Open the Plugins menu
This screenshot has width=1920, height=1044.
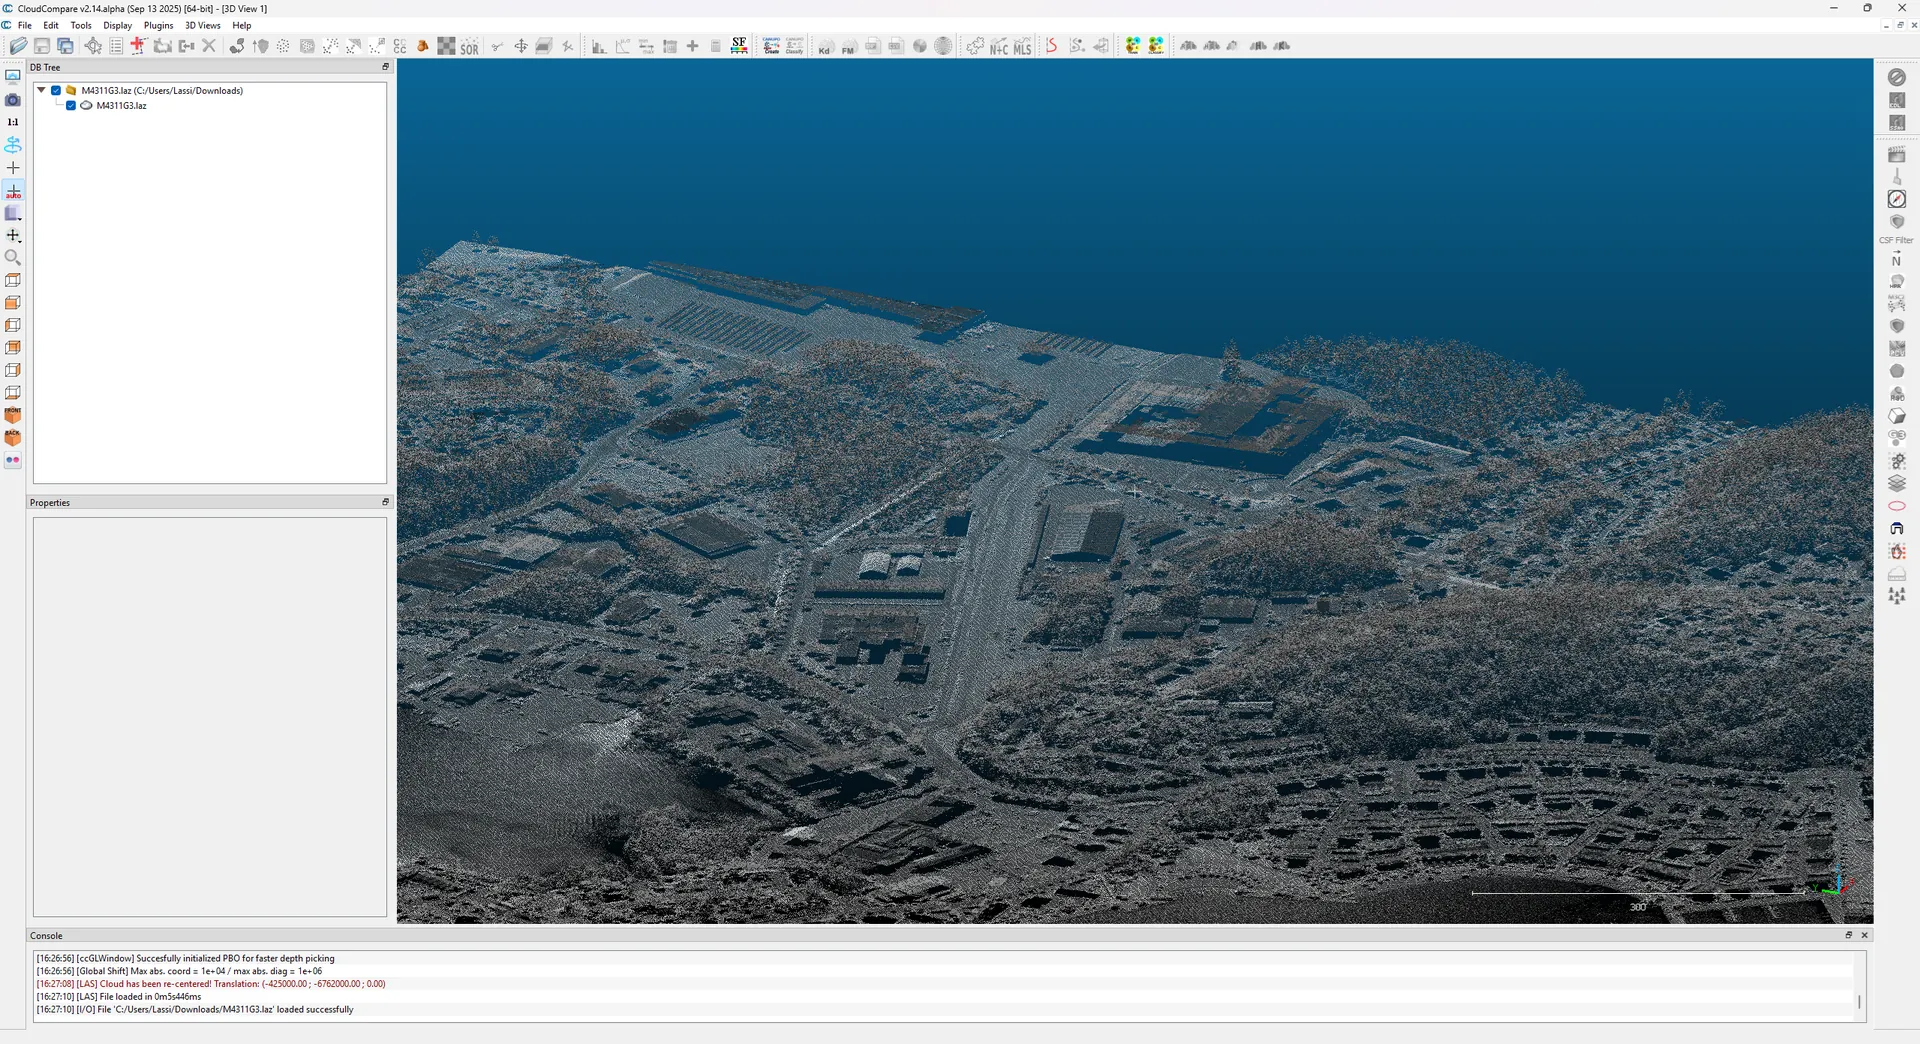click(x=159, y=25)
